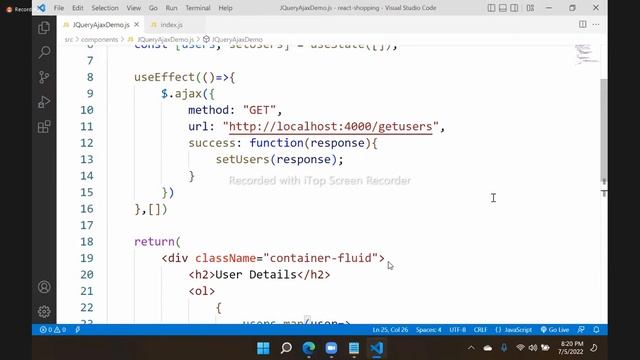The width and height of the screenshot is (640, 360).
Task: Open Windows Start button on taskbar
Action: pos(263,348)
